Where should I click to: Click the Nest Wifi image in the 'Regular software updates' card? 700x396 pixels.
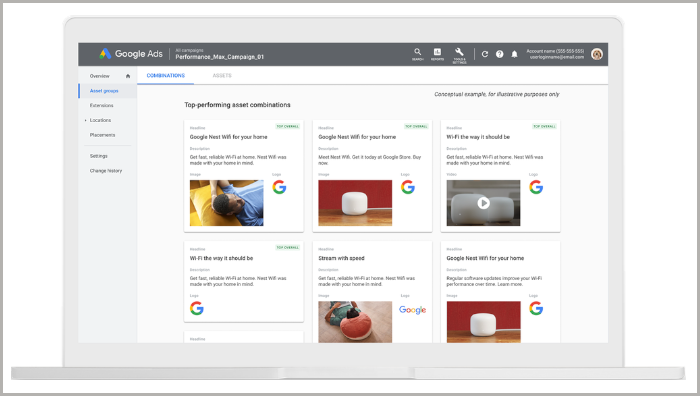pyautogui.click(x=483, y=322)
